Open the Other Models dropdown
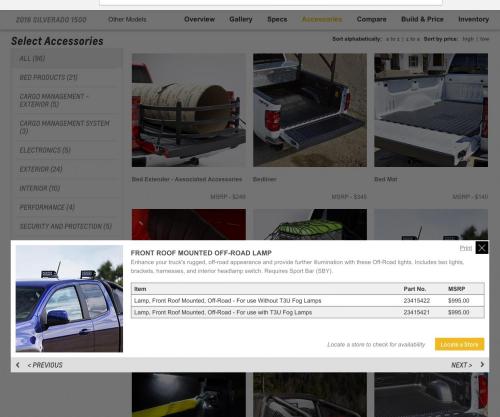The image size is (500, 417). (127, 19)
